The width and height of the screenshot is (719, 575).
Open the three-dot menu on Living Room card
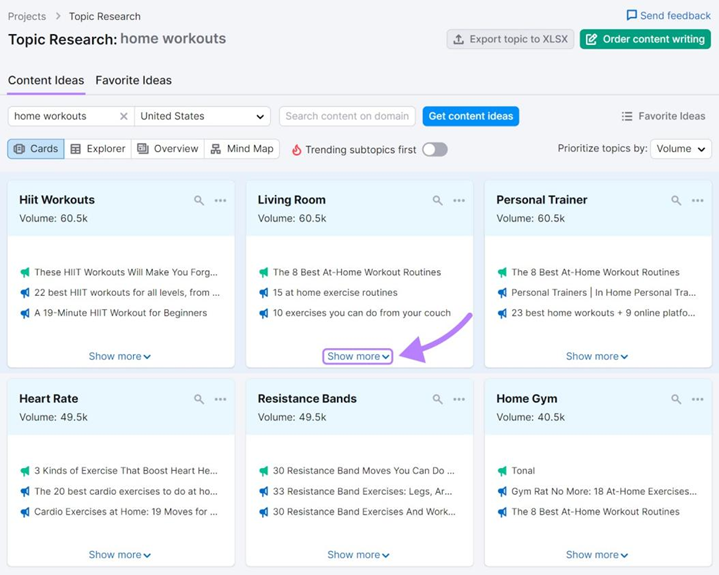point(459,201)
